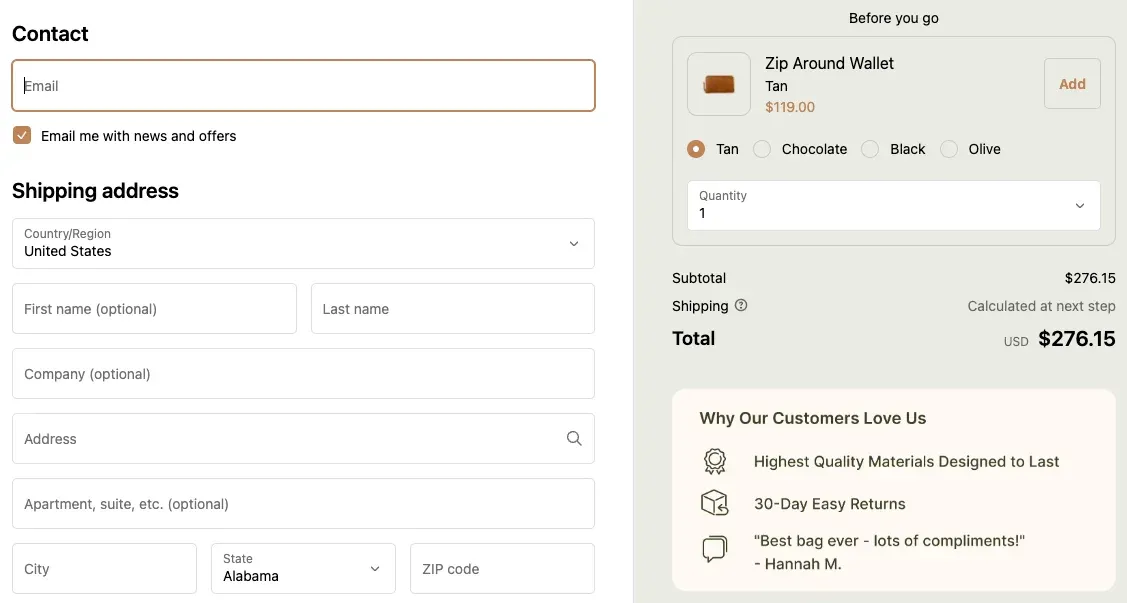The width and height of the screenshot is (1127, 603).
Task: Click the Company field
Action: [x=303, y=374]
